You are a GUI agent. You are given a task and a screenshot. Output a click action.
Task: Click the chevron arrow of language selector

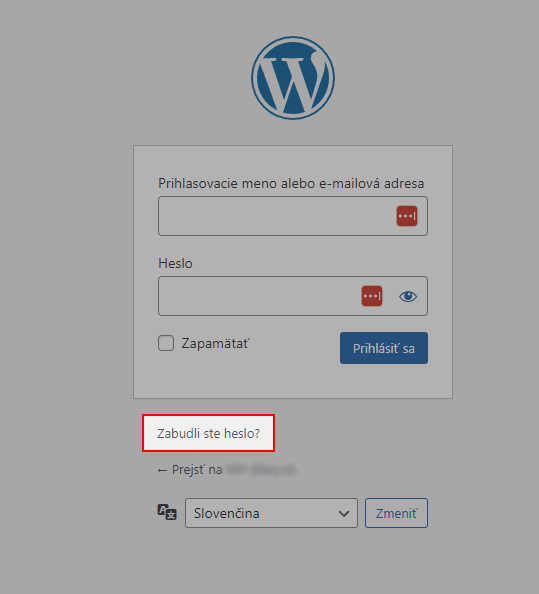tap(344, 514)
